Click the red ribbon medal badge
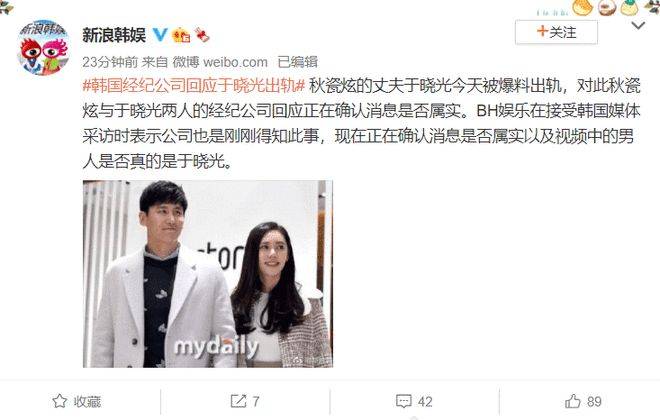660x420 pixels. (x=202, y=35)
